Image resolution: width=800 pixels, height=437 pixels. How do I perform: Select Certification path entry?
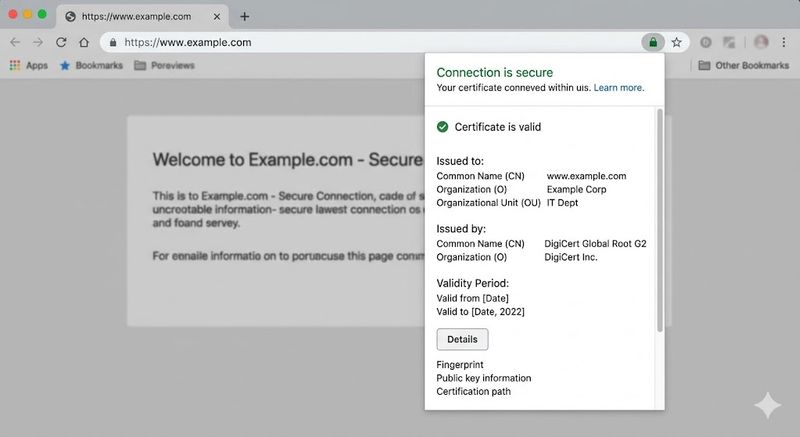pos(473,392)
